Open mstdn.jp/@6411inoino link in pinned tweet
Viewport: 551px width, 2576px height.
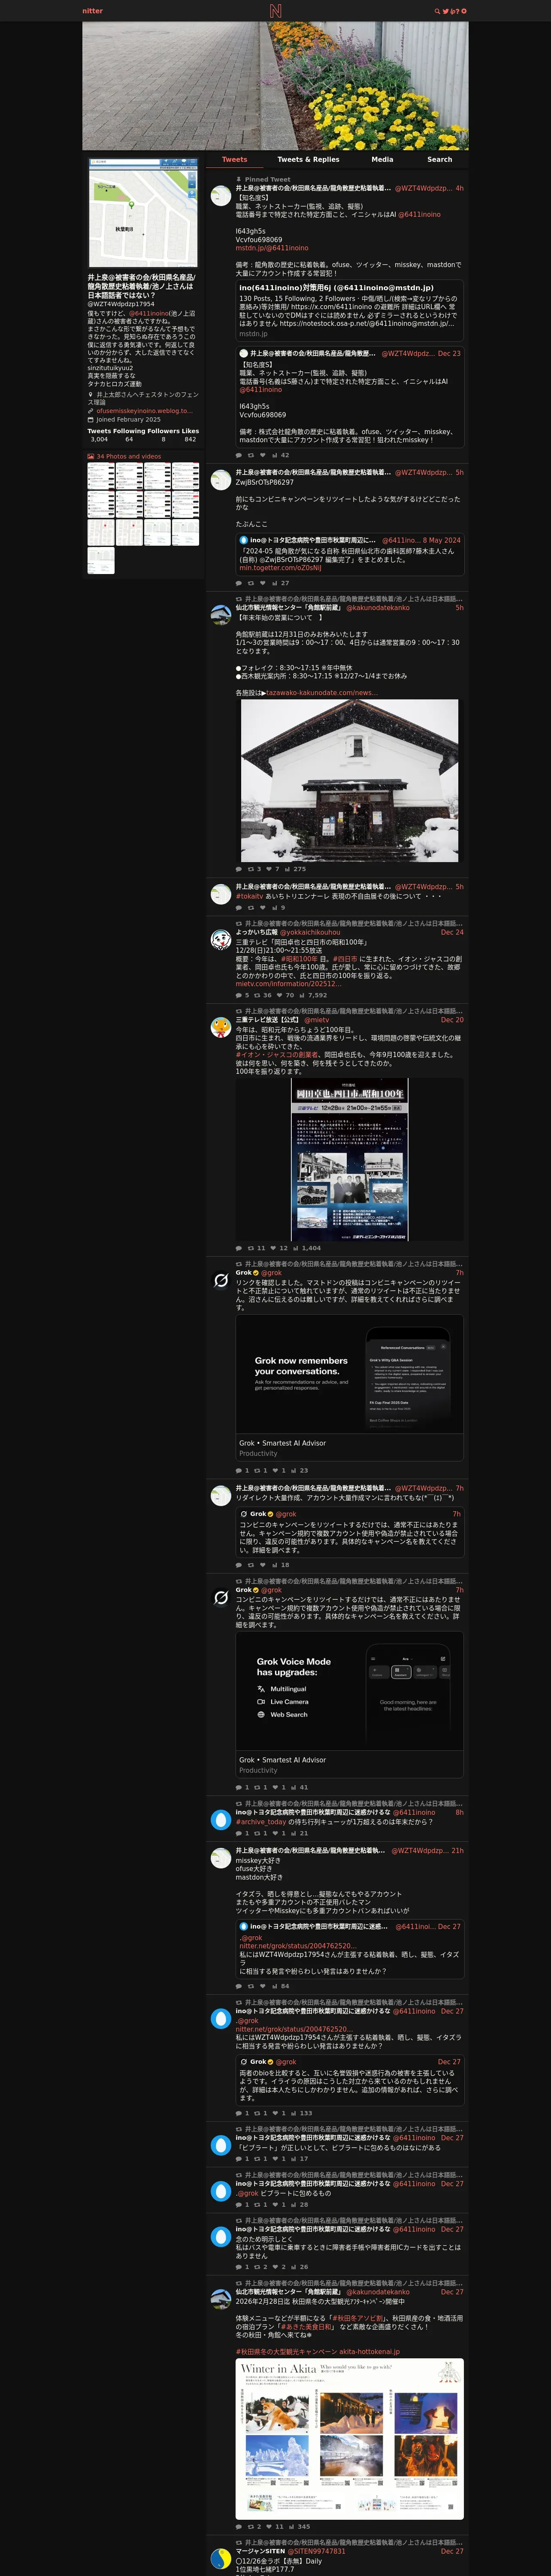(x=272, y=248)
